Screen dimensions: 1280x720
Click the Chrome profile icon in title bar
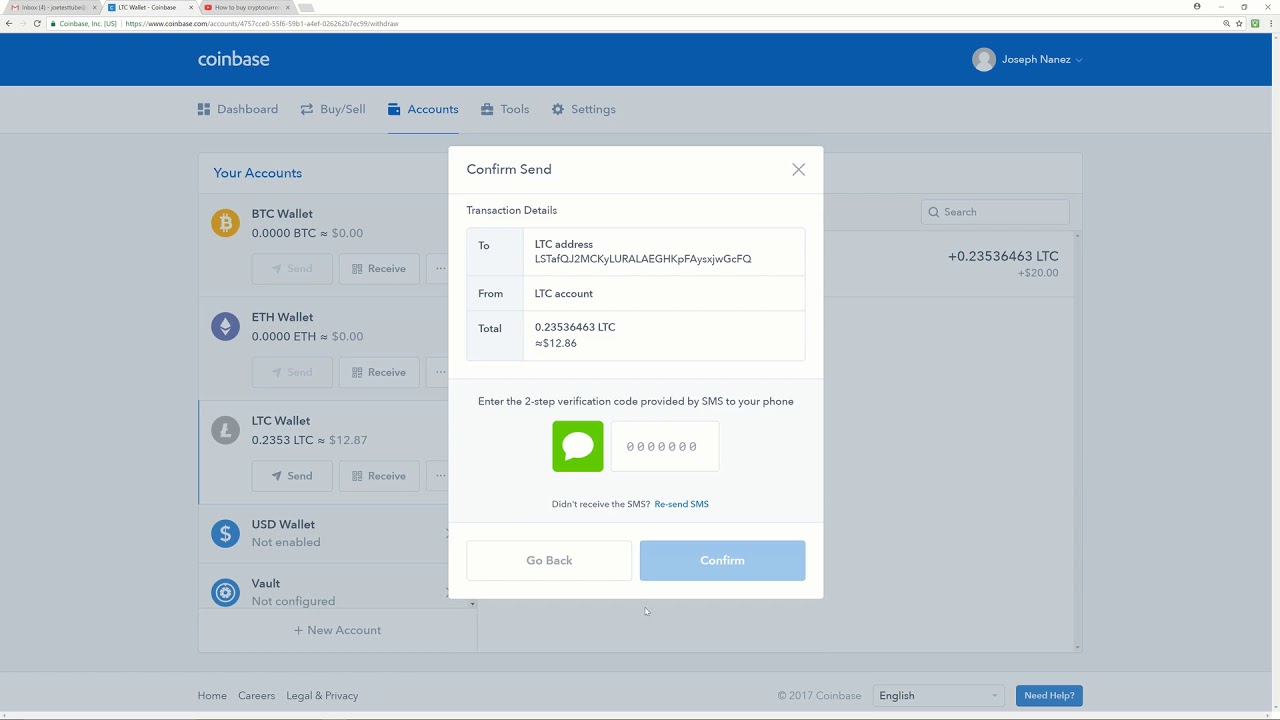(x=1197, y=6)
